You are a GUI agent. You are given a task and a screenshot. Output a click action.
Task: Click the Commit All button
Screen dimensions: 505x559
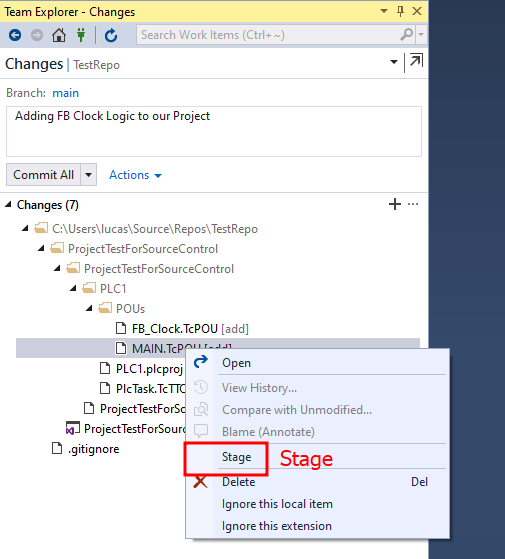(x=43, y=175)
